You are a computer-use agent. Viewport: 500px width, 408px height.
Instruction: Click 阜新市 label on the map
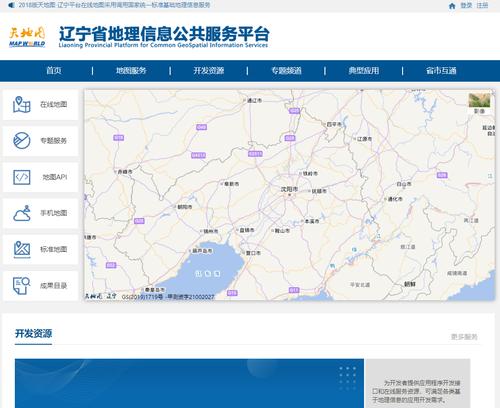231,184
